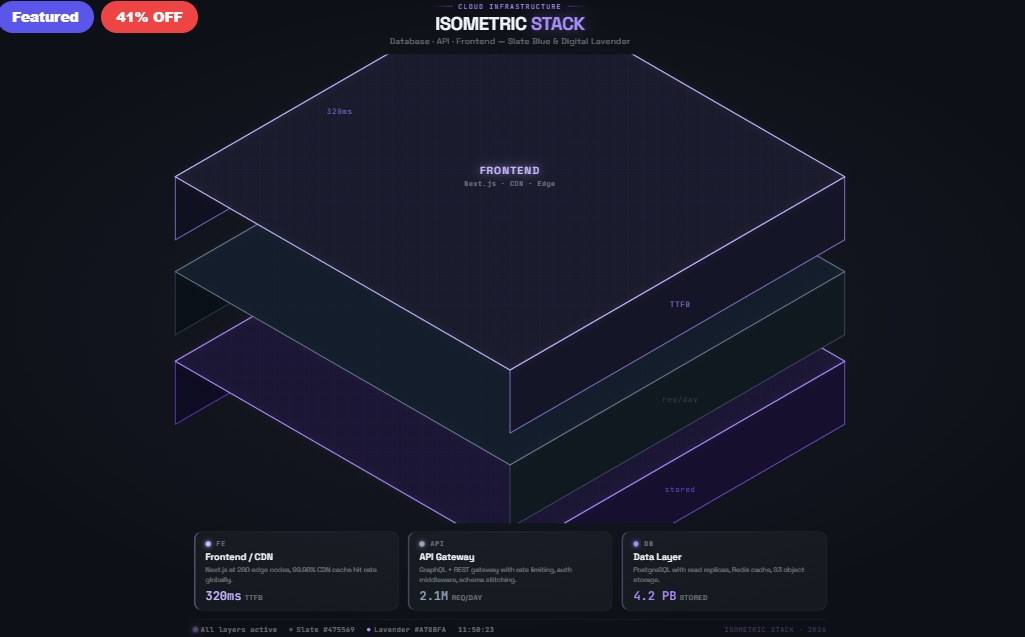Click the TTFB label on the middle layer

point(680,304)
